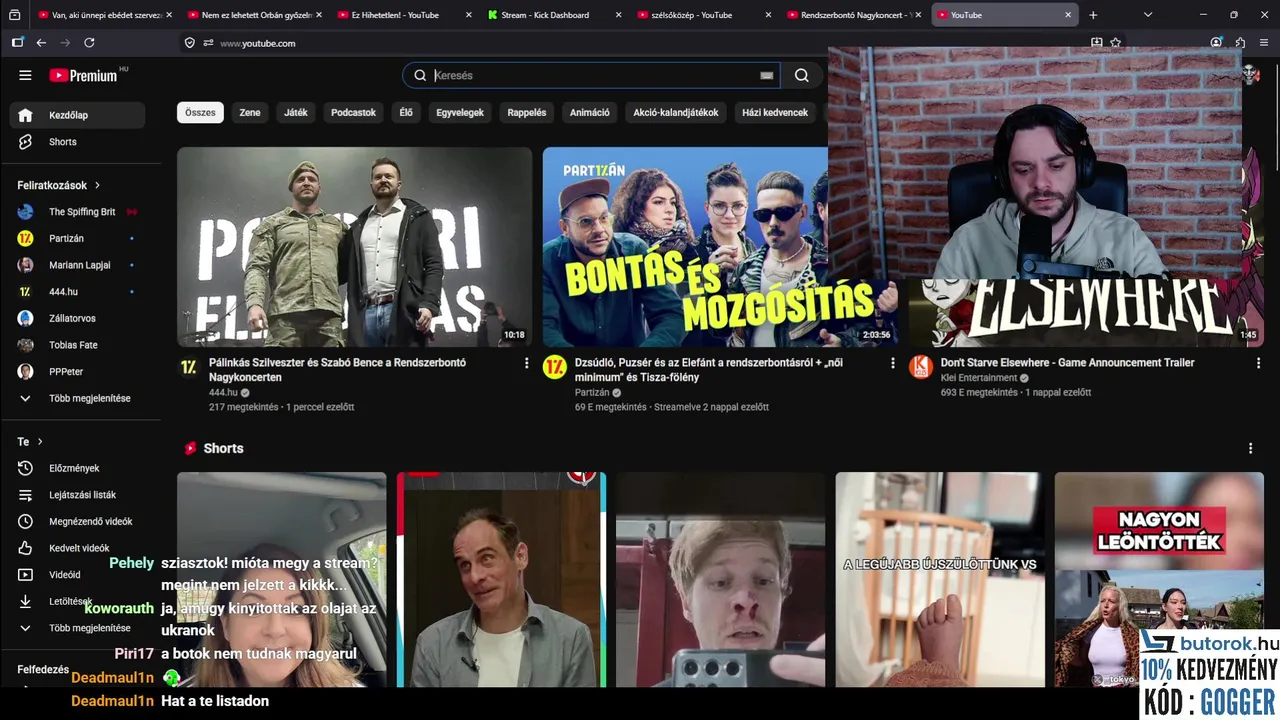Screen dimensions: 1280x720
Task: Click the Klei Entertainment channel avatar
Action: [x=920, y=367]
